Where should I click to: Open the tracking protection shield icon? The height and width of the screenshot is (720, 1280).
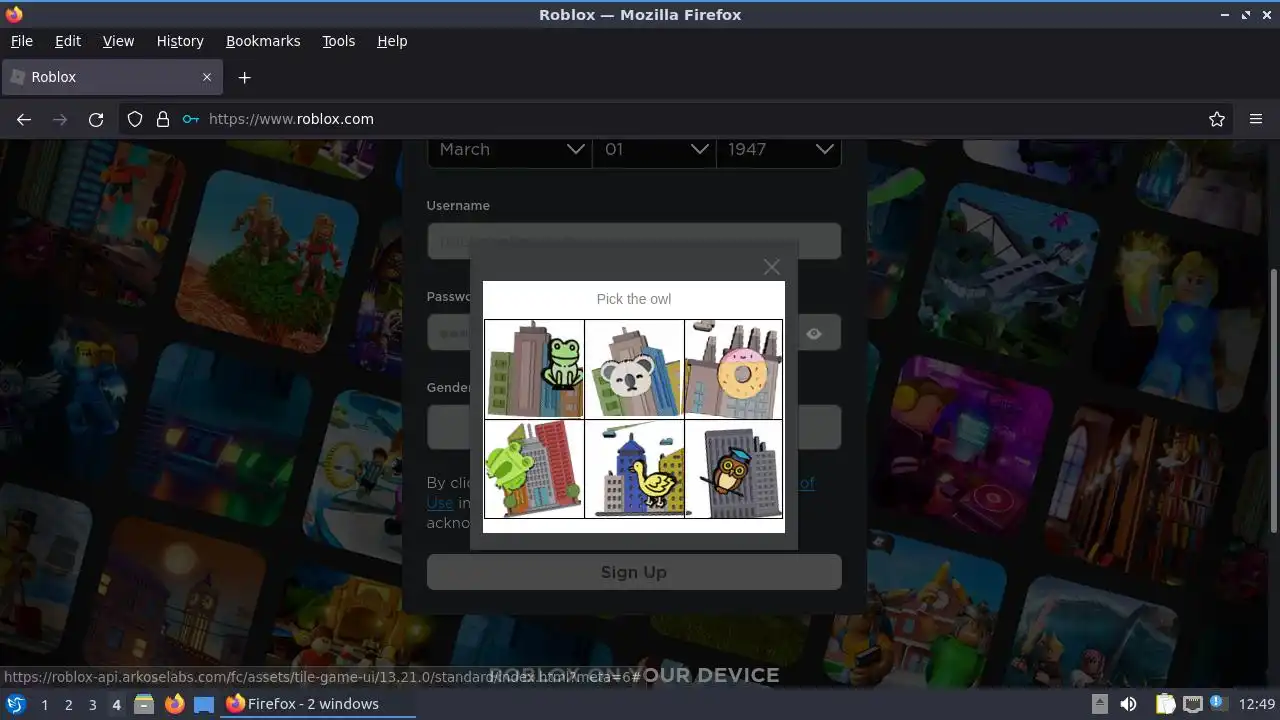coord(135,119)
